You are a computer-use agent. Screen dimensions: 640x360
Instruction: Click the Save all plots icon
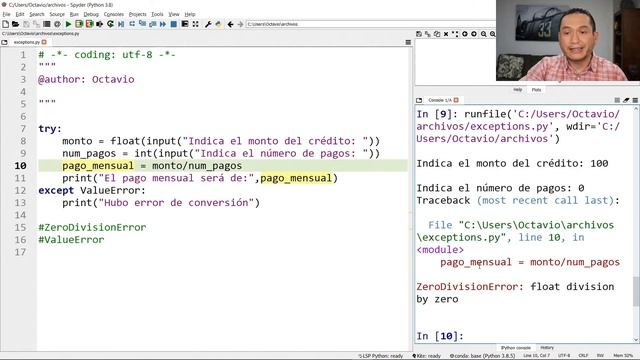coord(428,34)
